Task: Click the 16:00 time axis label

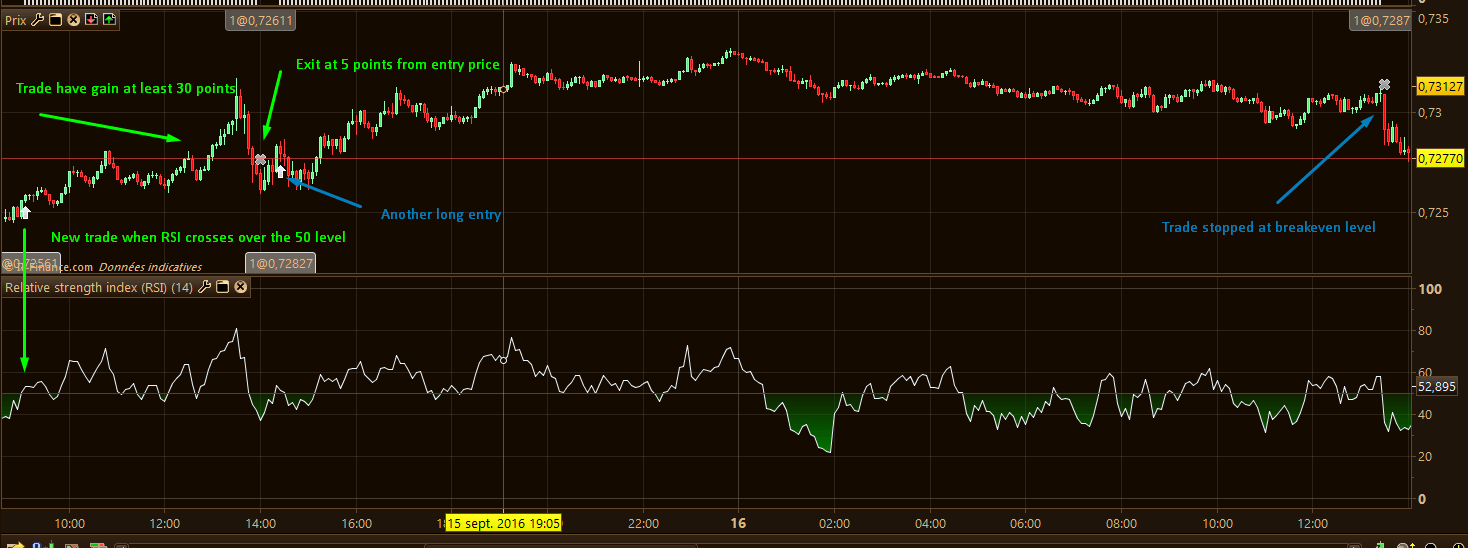Action: (356, 523)
